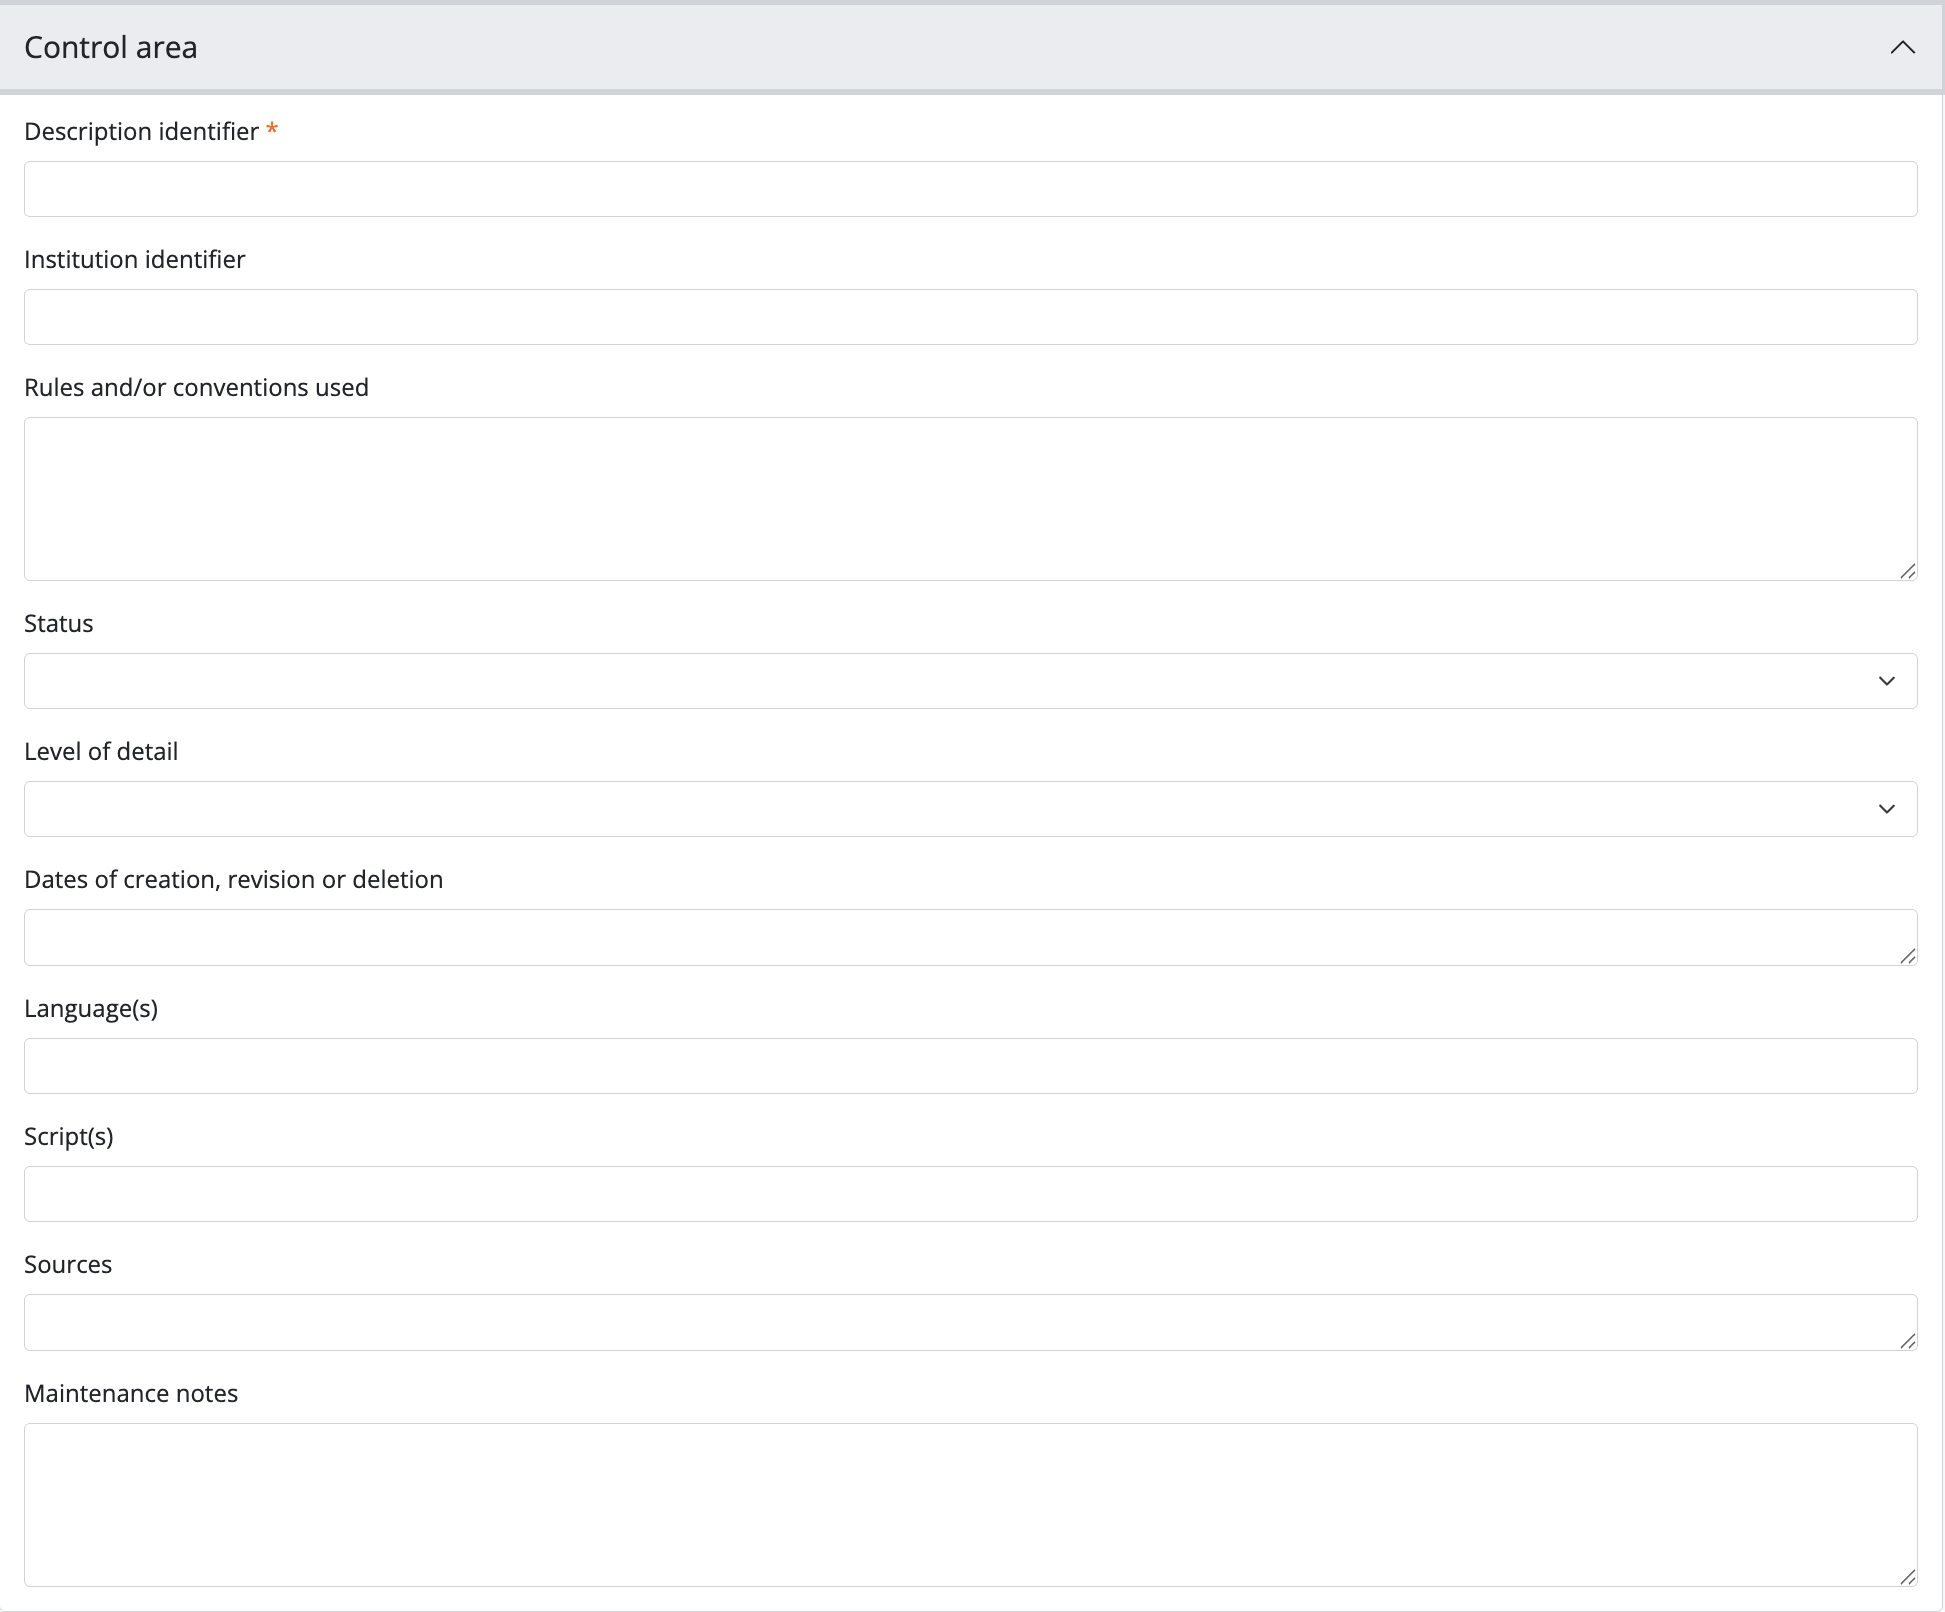
Task: Click the Script(s) input field
Action: (x=970, y=1194)
